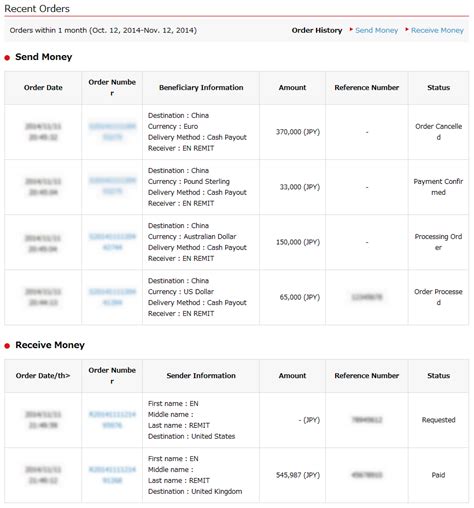The height and width of the screenshot is (508, 474).
Task: Open order number of the Australian Dollar order
Action: click(x=112, y=242)
